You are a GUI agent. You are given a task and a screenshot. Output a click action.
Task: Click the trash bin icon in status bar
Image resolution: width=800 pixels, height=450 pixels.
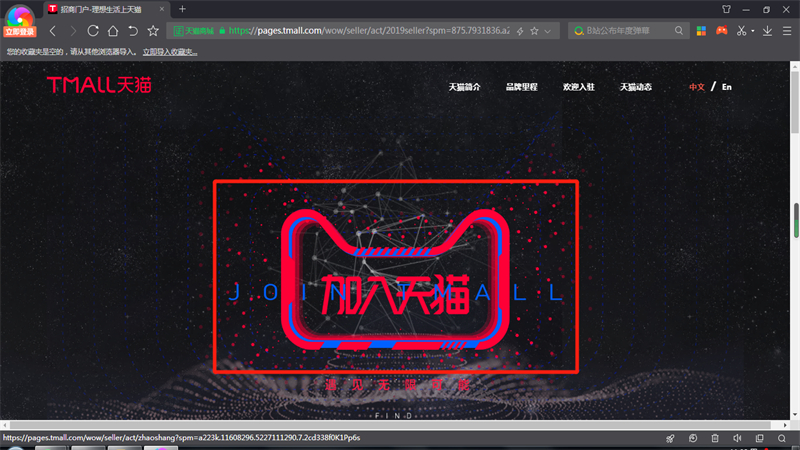(715, 438)
